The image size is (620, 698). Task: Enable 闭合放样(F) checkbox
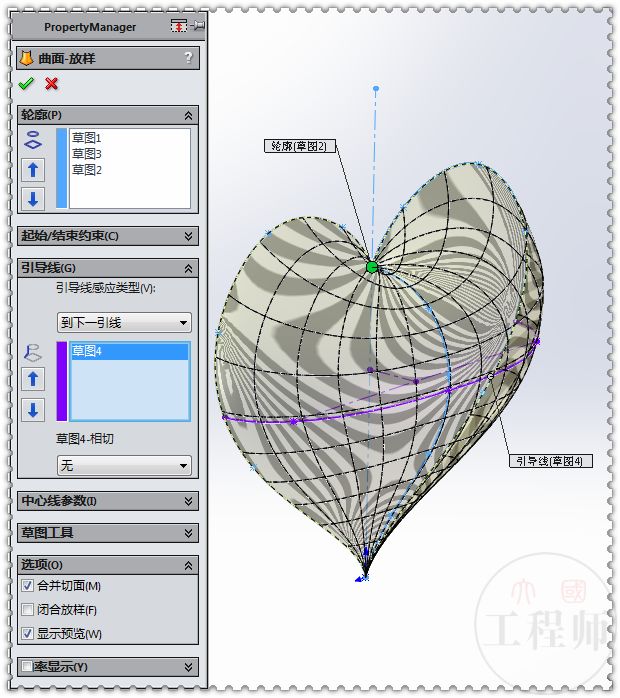click(x=28, y=609)
